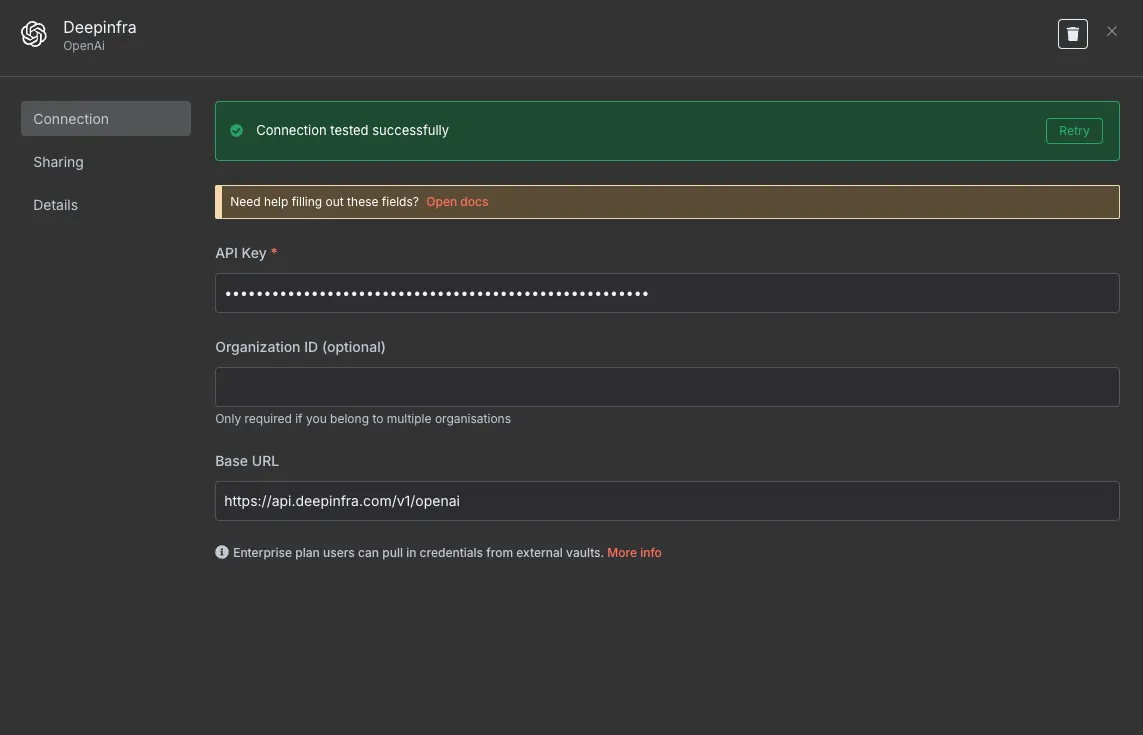This screenshot has width=1143, height=735.
Task: Open docs link for help
Action: (457, 202)
